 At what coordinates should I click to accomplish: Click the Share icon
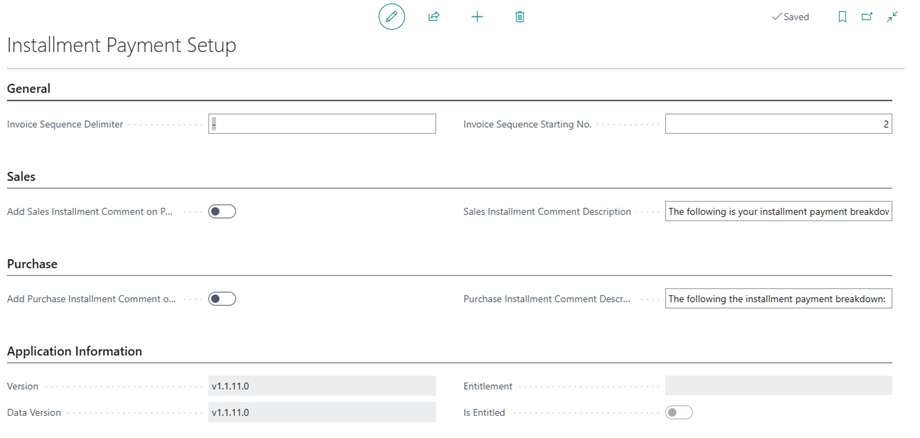[434, 17]
